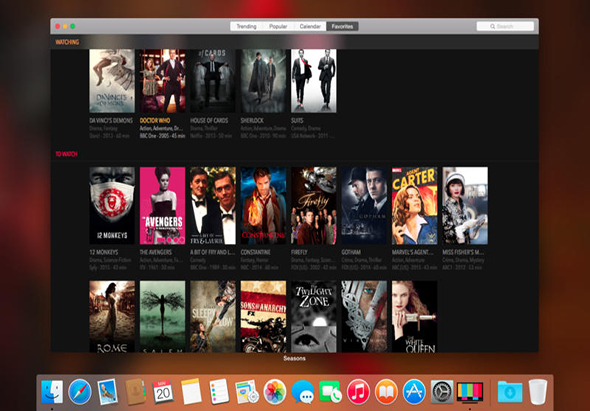Open the Agent Carter poster

[415, 206]
